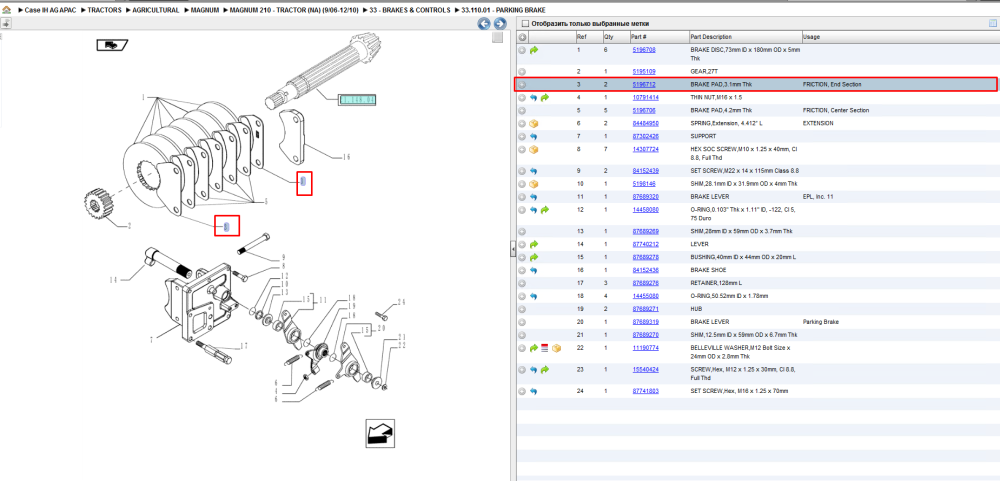Click the Qty column header
1000x481 pixels.
[x=616, y=37]
